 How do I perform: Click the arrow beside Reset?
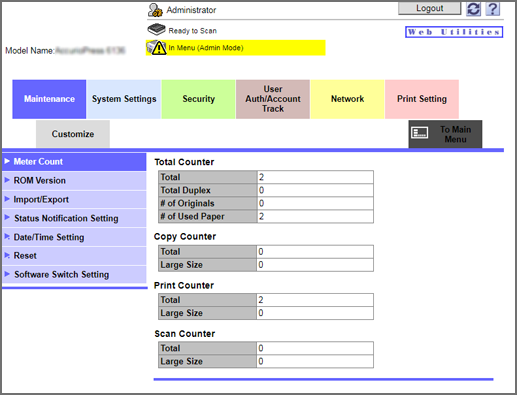[x=7, y=255]
